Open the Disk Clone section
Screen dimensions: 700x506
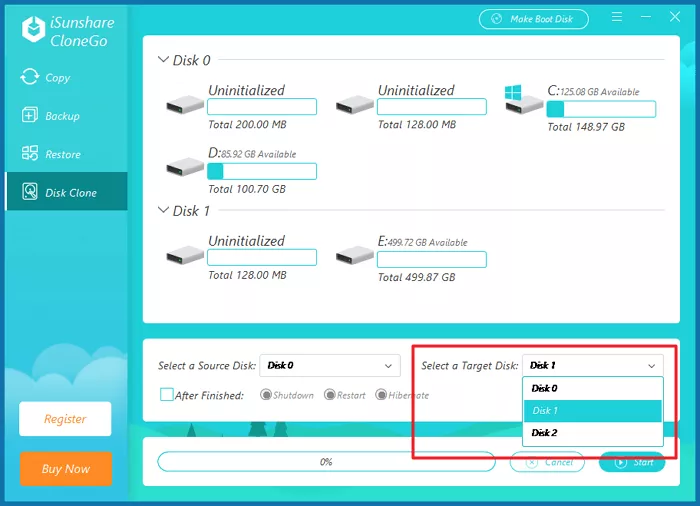66,191
